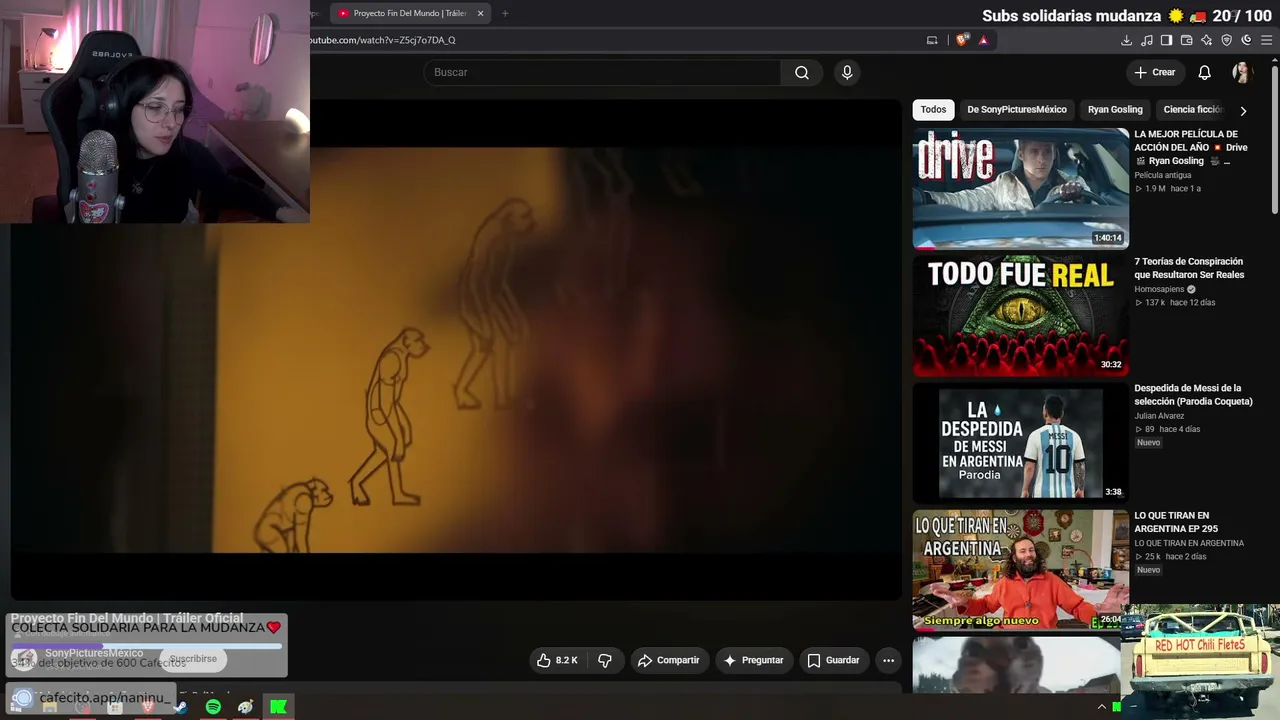This screenshot has width=1280, height=720.
Task: Open the paint palette app in taskbar
Action: point(246,707)
